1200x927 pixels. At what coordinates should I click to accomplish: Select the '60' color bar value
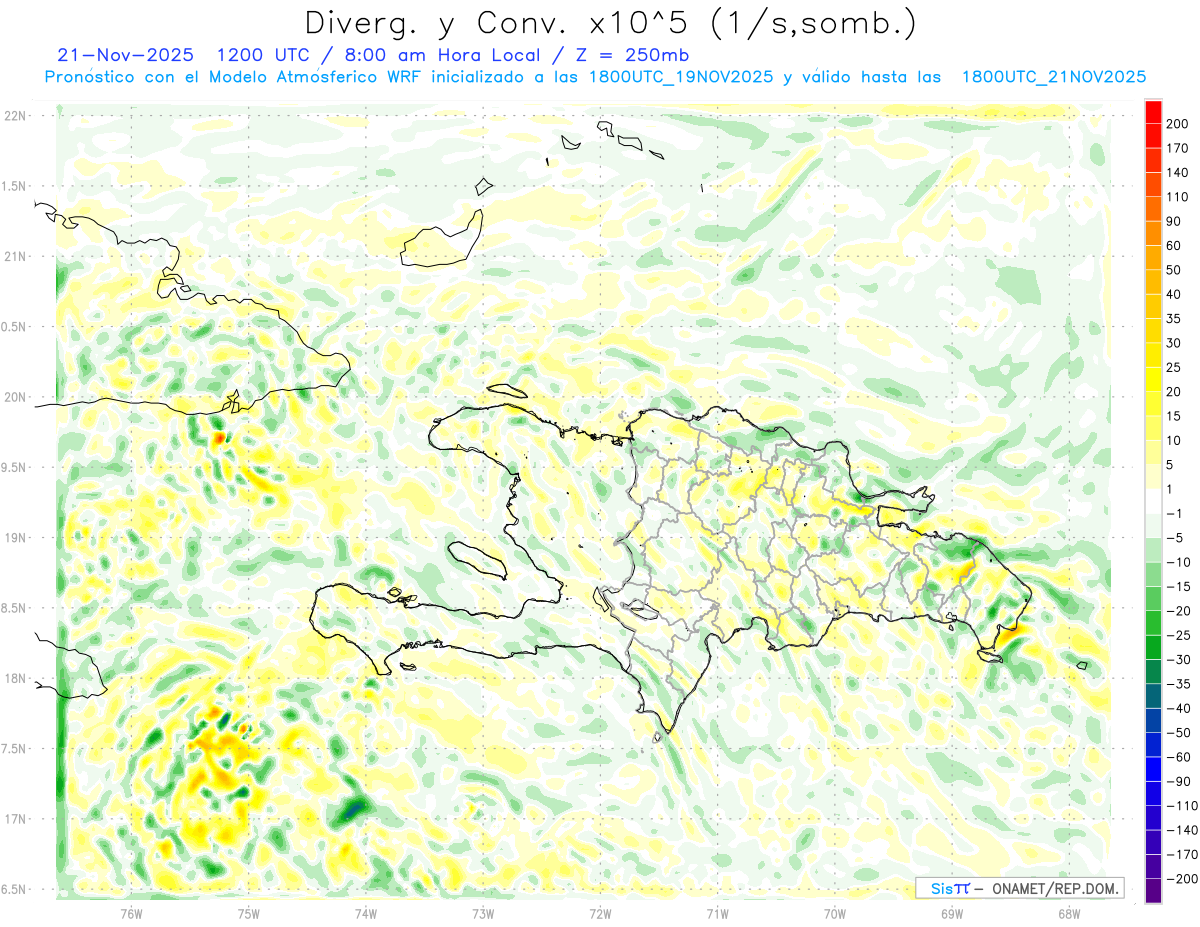pyautogui.click(x=1174, y=246)
